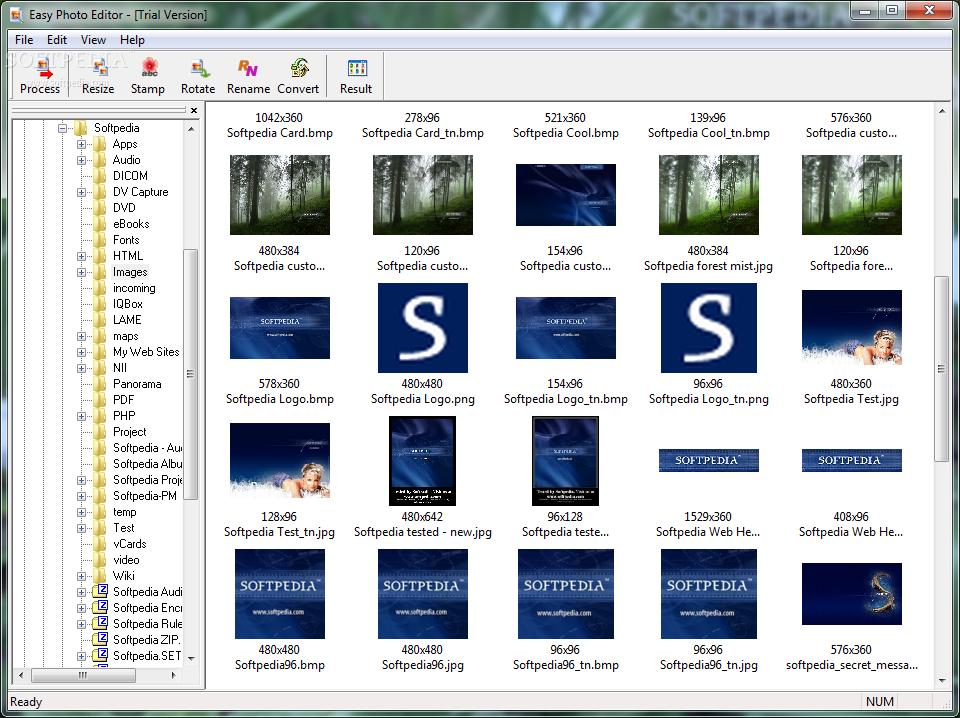
Task: Open the File menu
Action: [x=24, y=40]
